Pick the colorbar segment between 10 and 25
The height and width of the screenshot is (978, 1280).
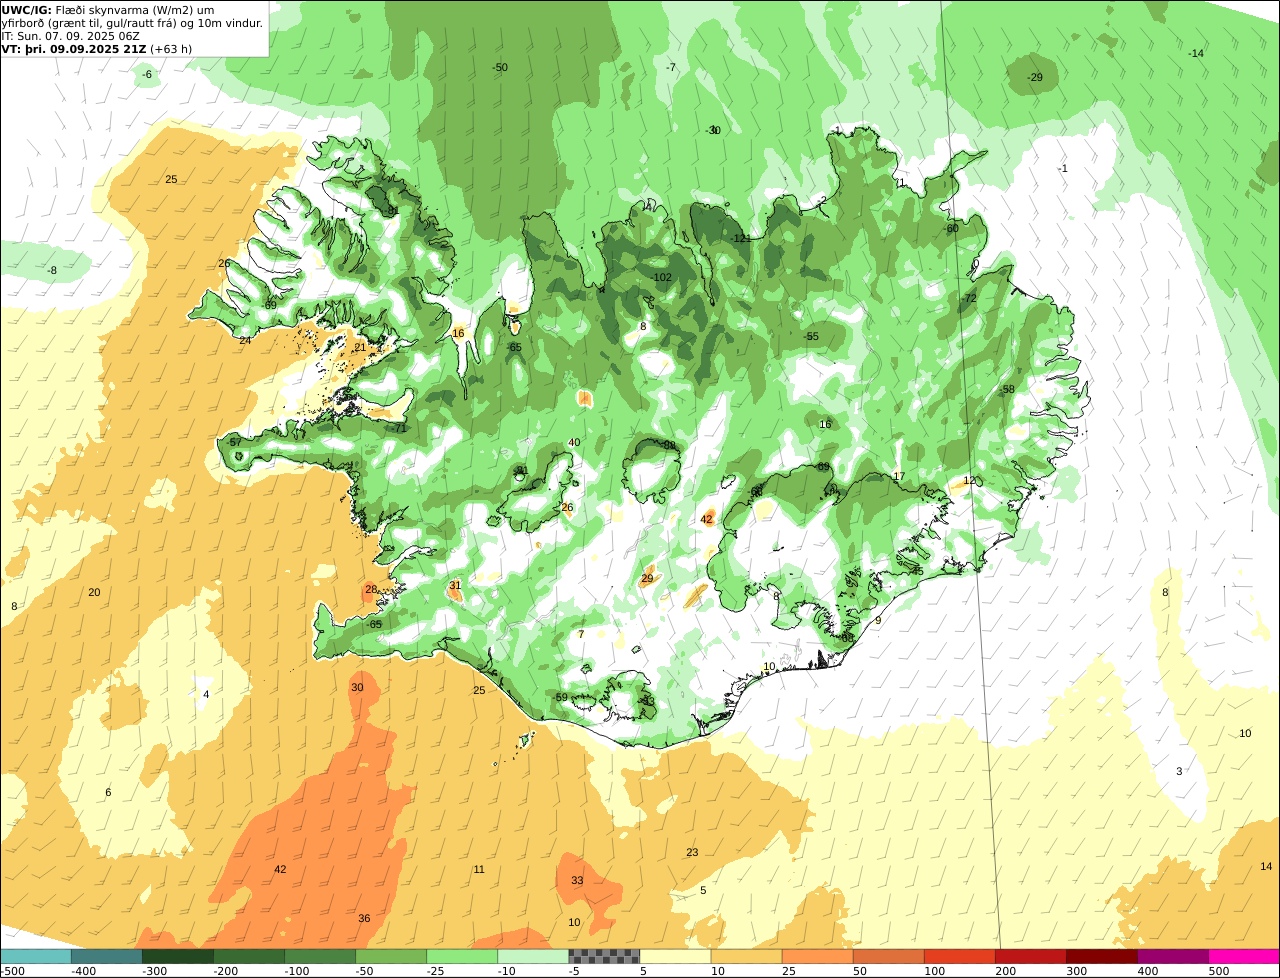(746, 957)
